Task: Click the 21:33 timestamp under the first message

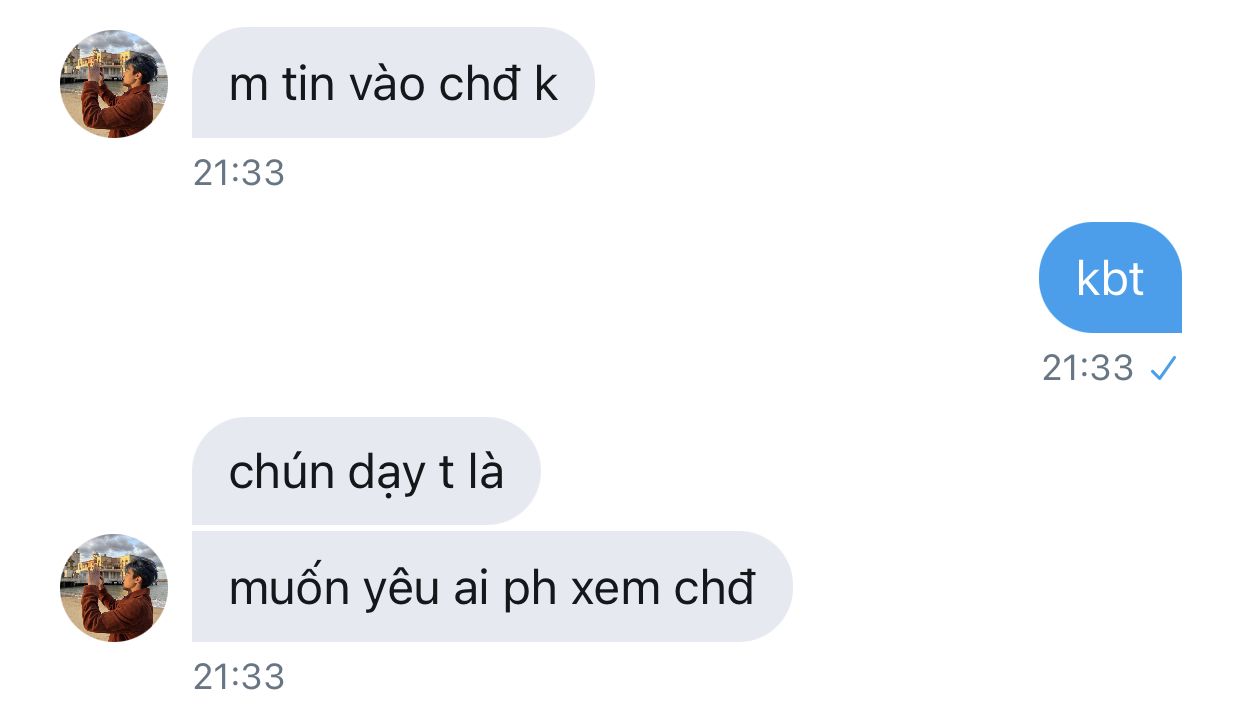Action: pos(239,173)
